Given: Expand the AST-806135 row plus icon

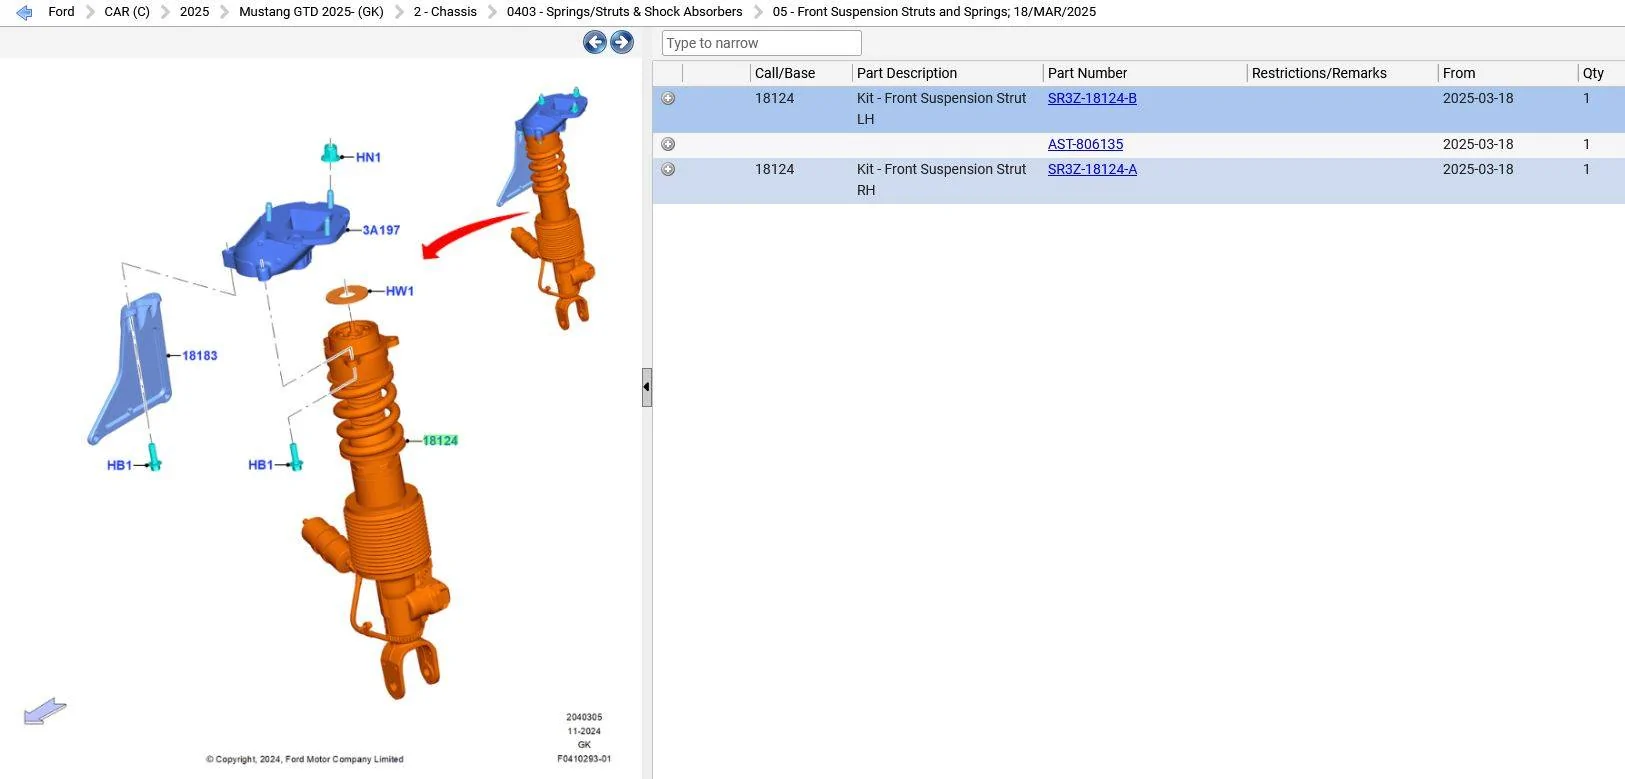Looking at the screenshot, I should pyautogui.click(x=668, y=144).
